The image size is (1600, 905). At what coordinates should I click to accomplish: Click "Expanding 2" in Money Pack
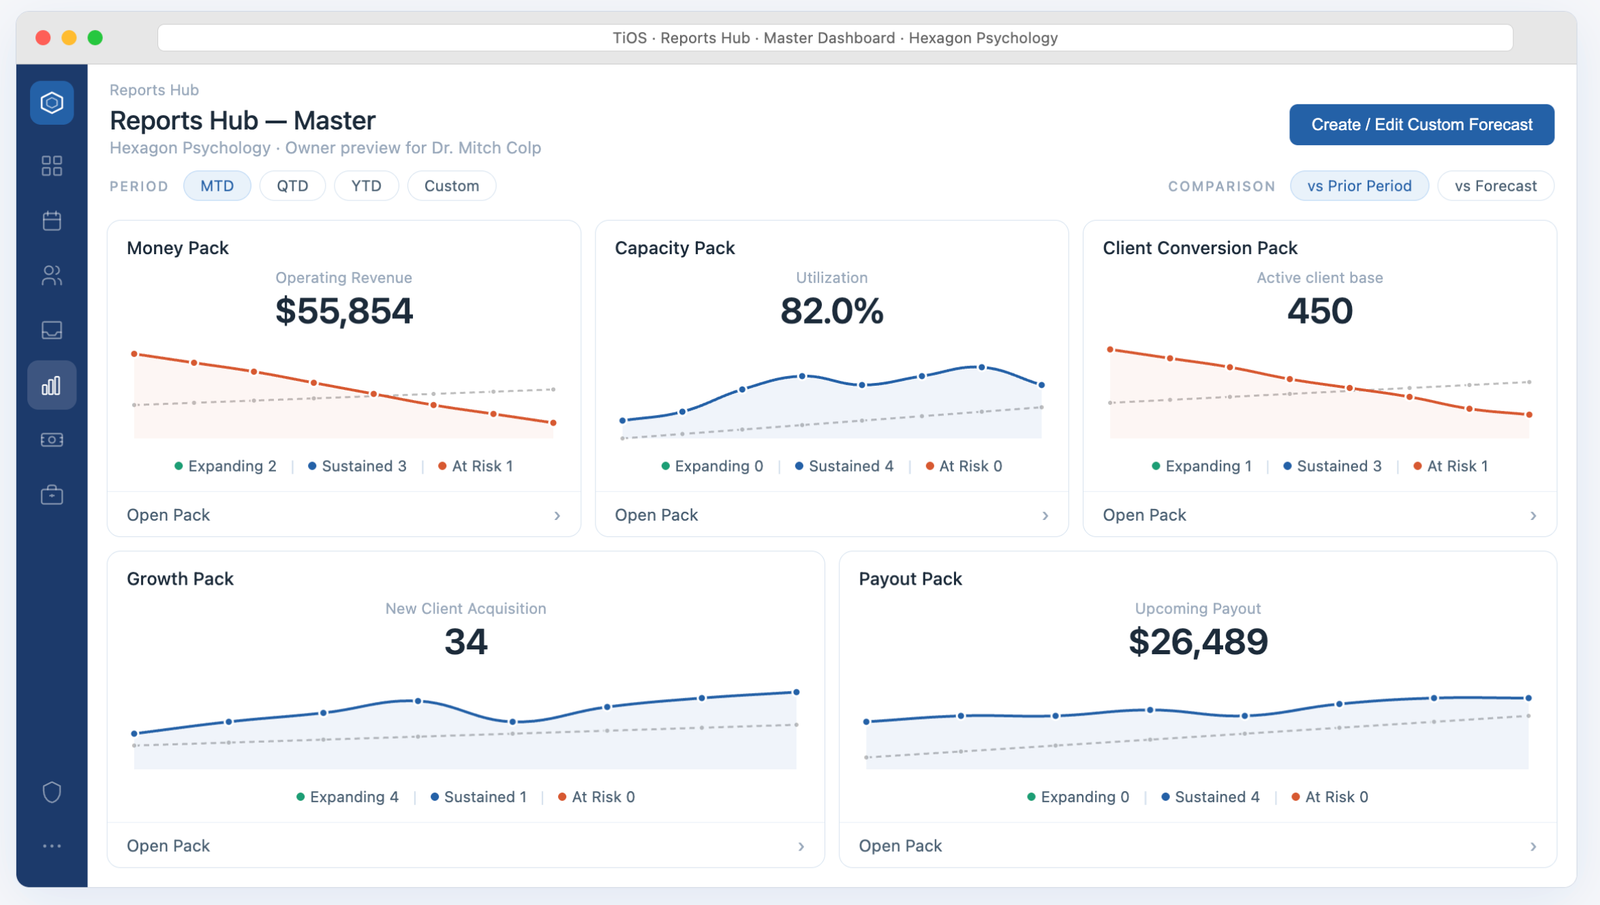point(225,466)
